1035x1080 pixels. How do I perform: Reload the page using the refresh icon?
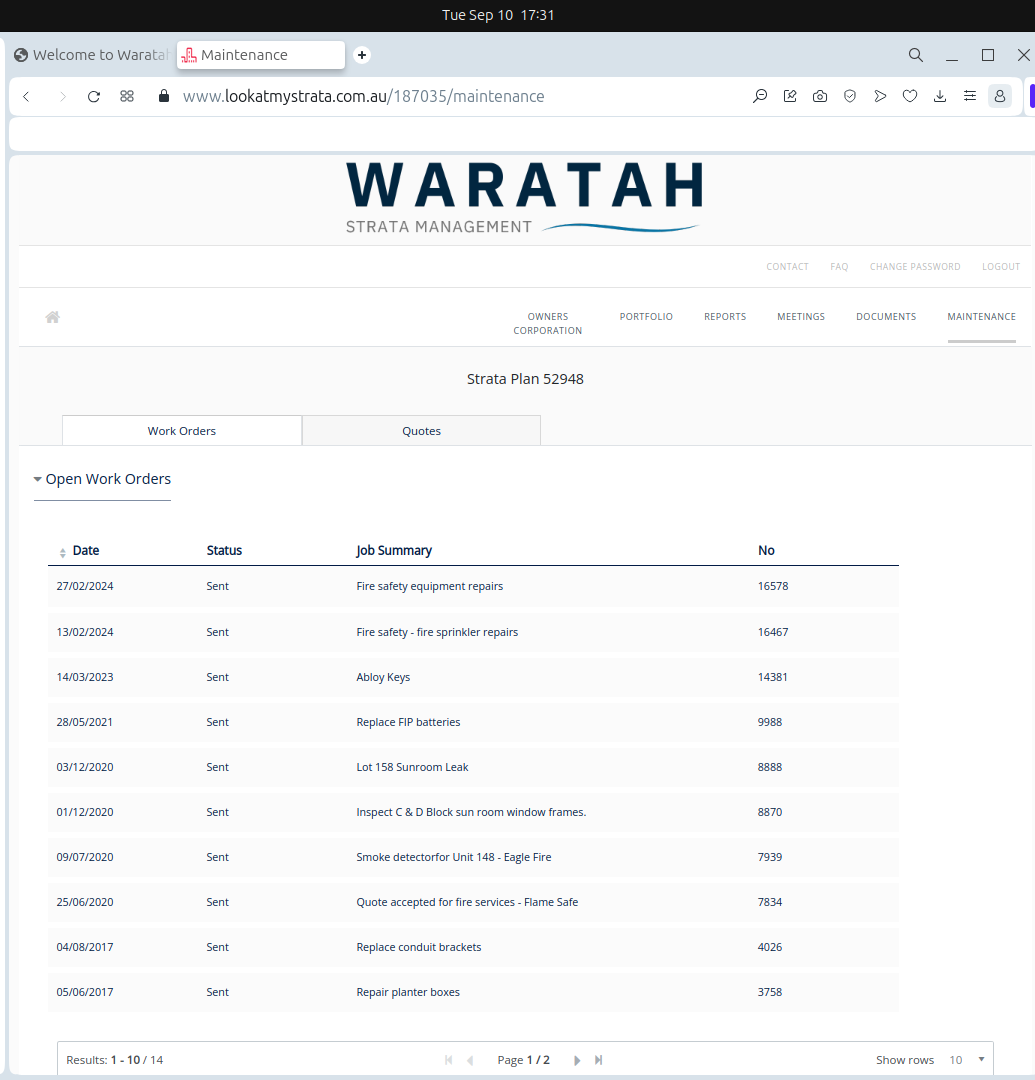pyautogui.click(x=94, y=96)
